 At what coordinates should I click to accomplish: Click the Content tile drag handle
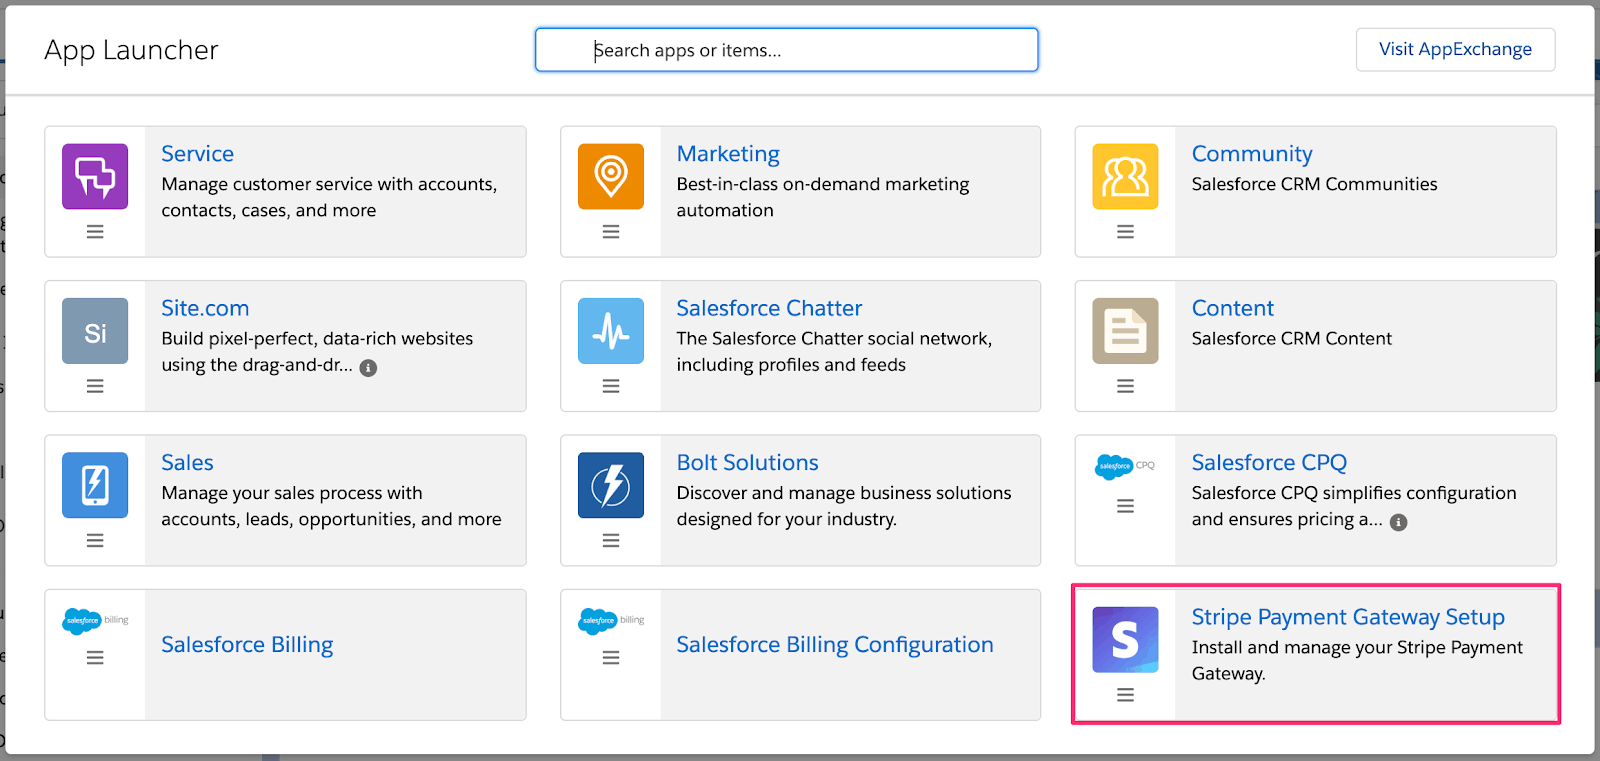1125,386
